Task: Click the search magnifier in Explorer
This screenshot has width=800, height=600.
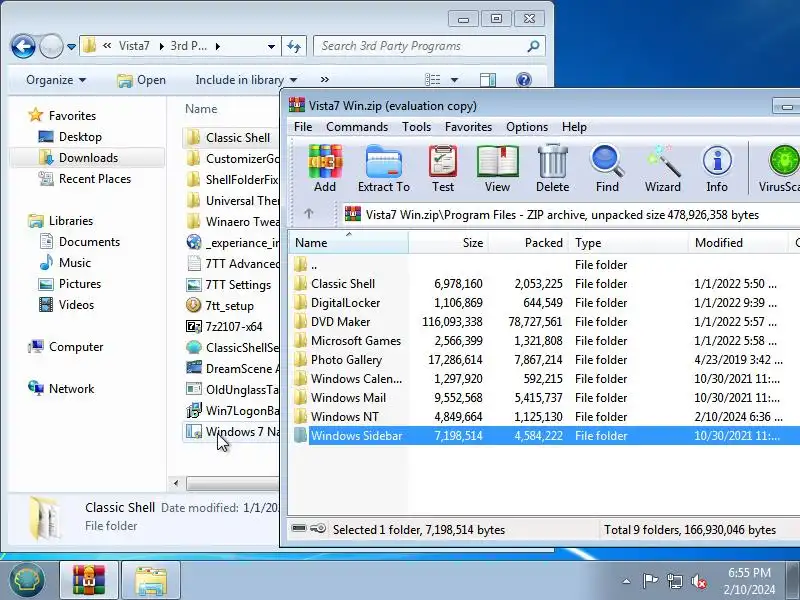Action: [533, 46]
